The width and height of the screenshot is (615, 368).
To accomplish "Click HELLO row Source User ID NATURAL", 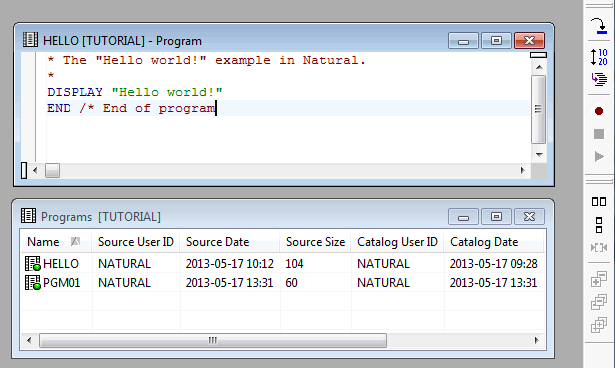I will (124, 264).
